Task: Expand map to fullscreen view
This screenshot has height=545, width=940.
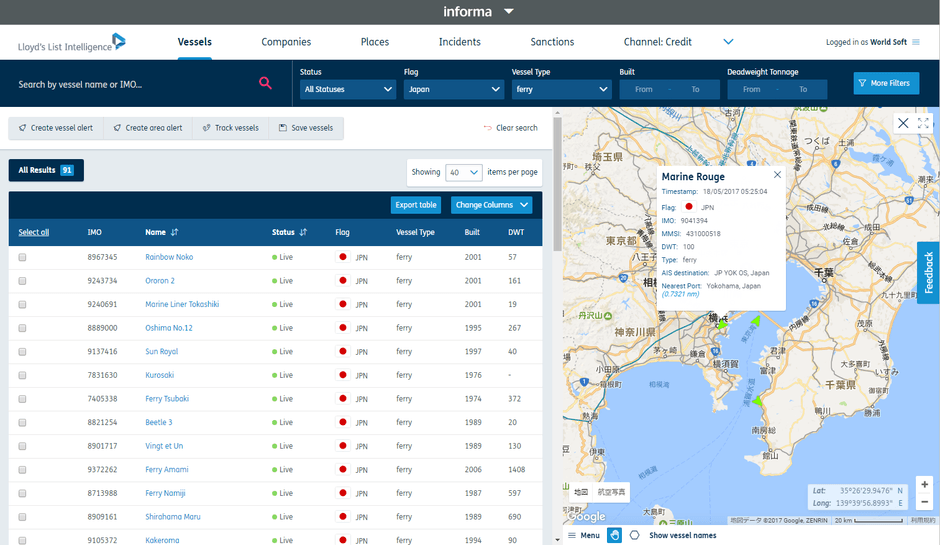Action: pos(923,123)
